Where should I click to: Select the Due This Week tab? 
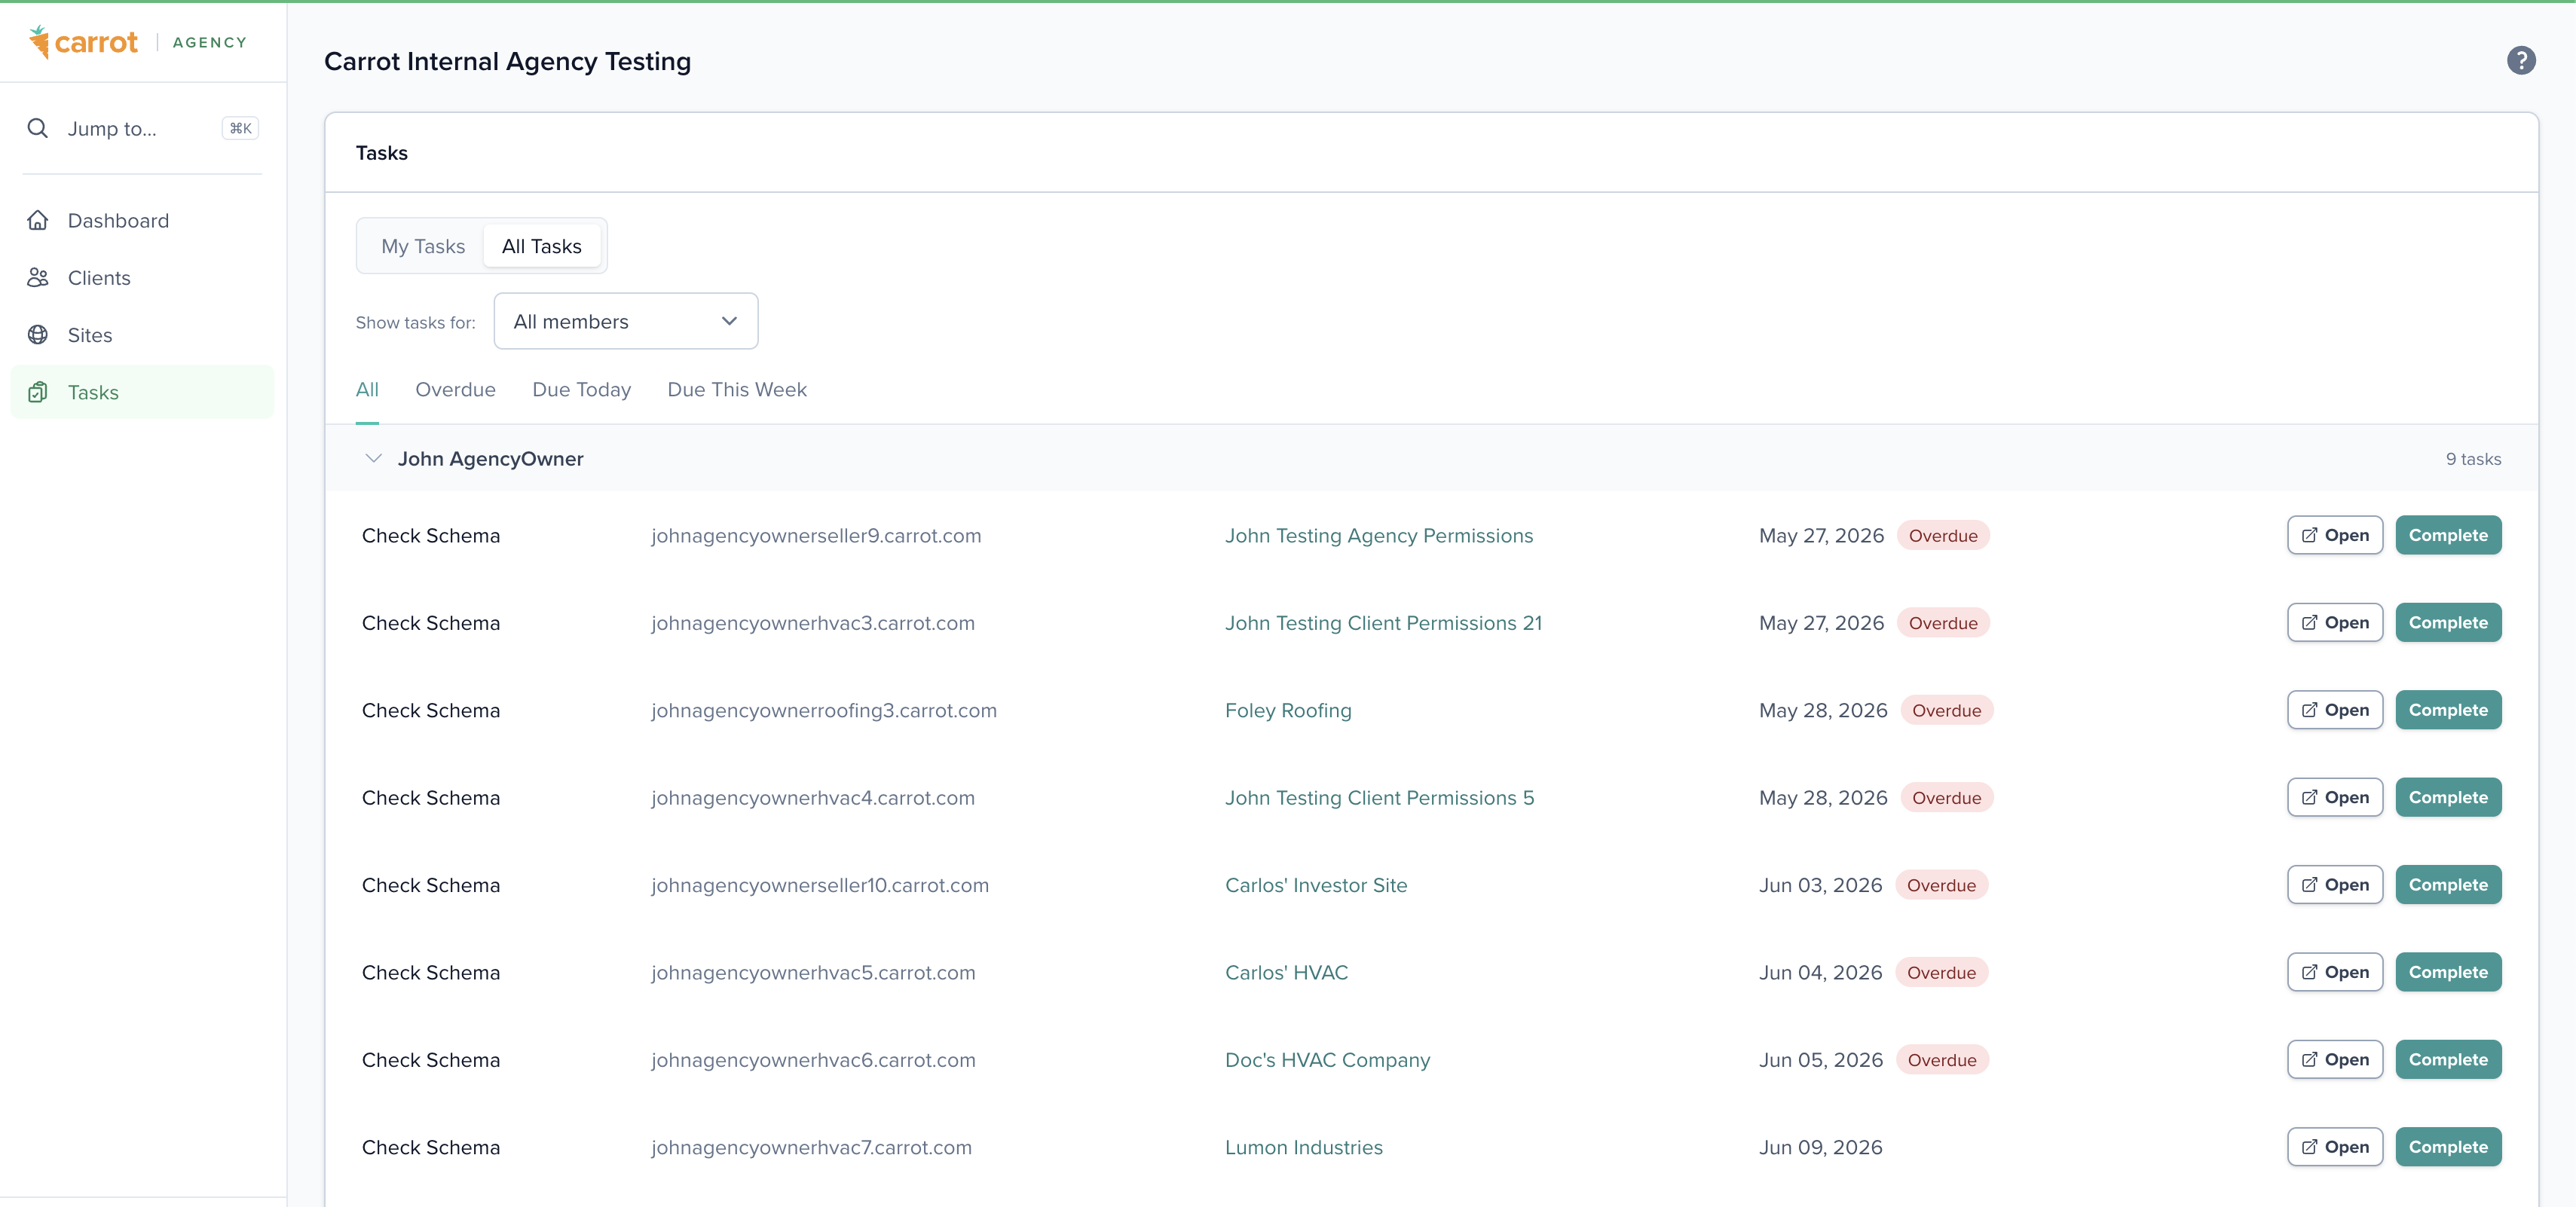tap(737, 390)
